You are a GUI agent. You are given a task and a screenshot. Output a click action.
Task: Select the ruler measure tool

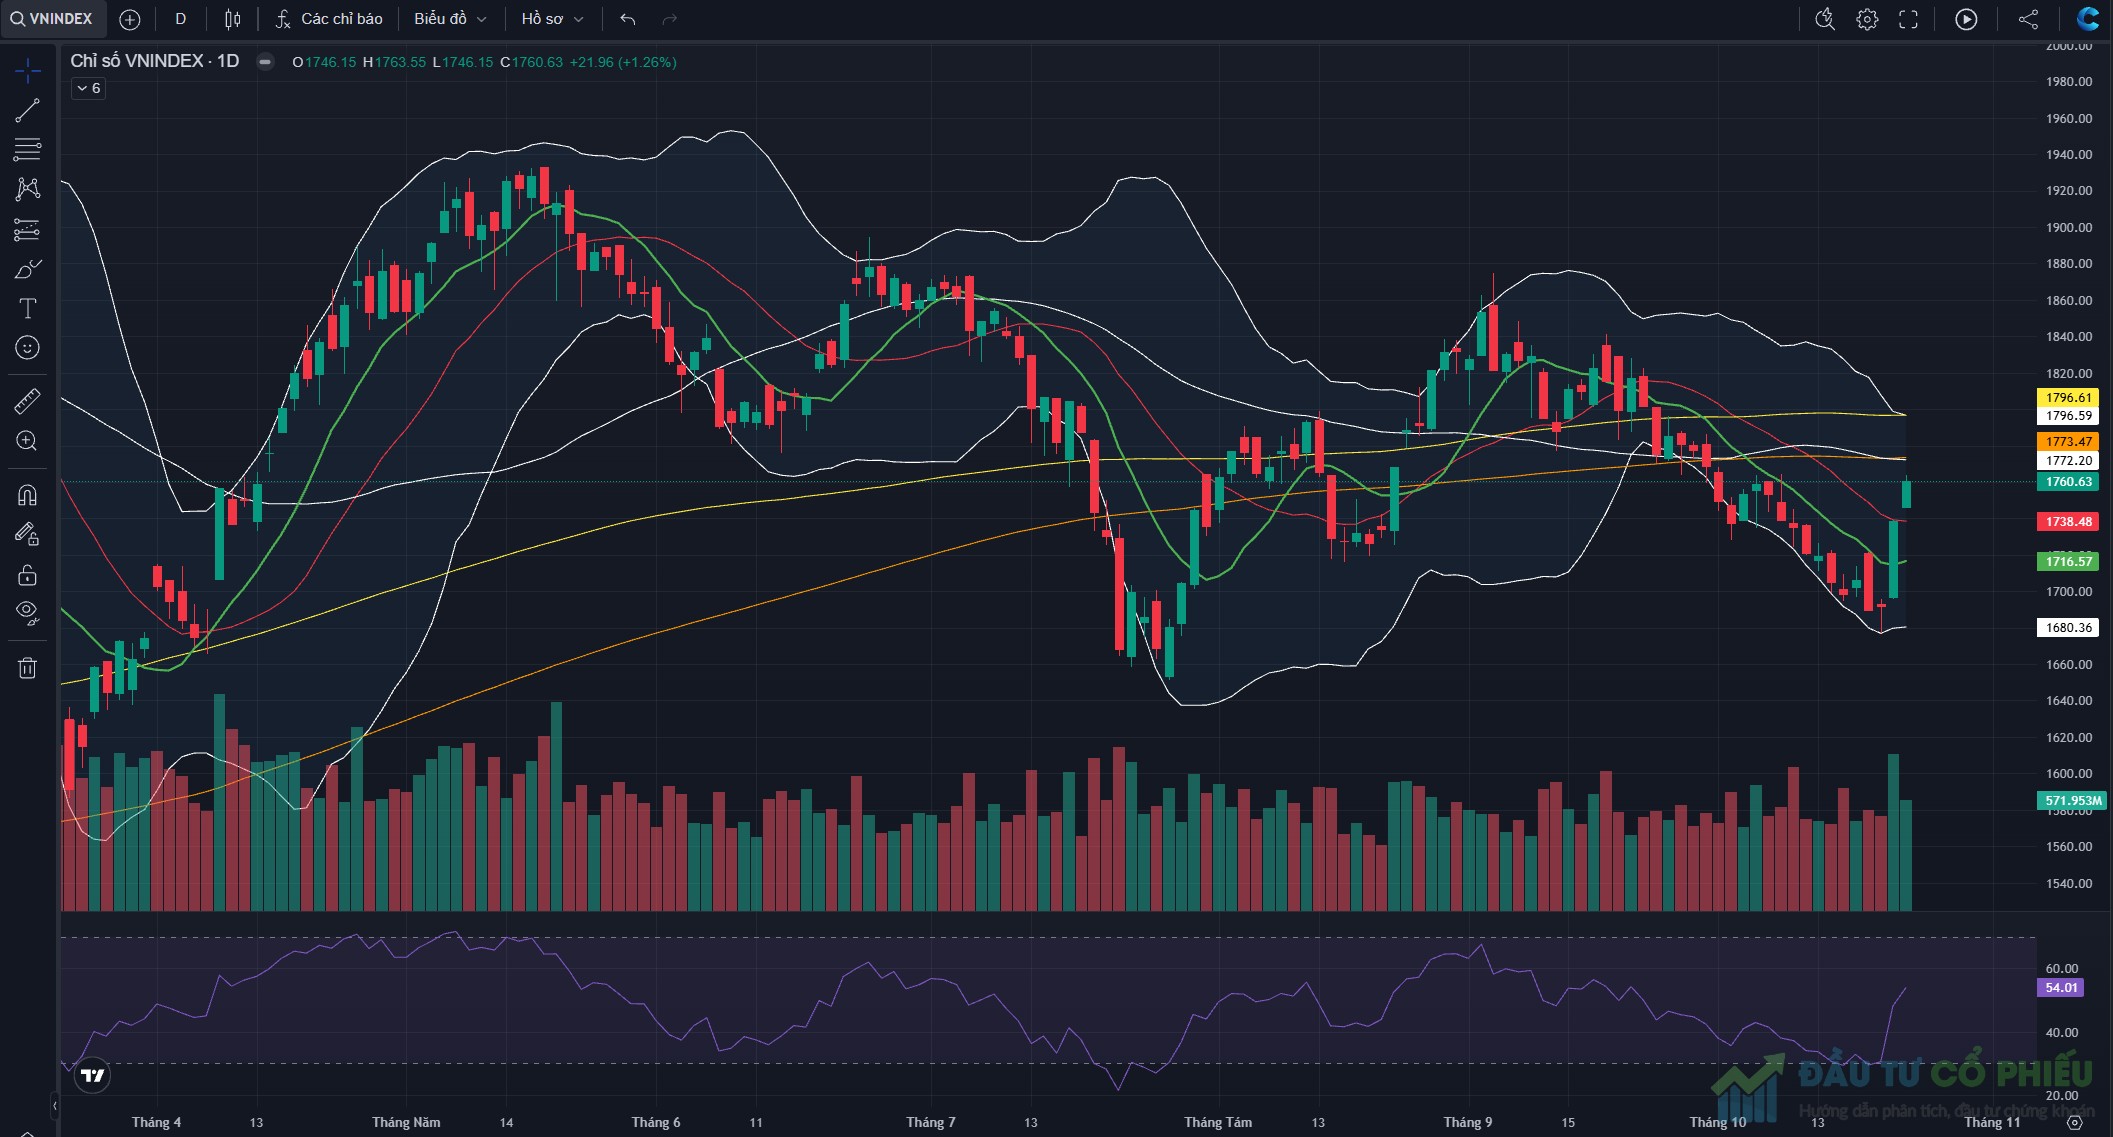tap(28, 401)
